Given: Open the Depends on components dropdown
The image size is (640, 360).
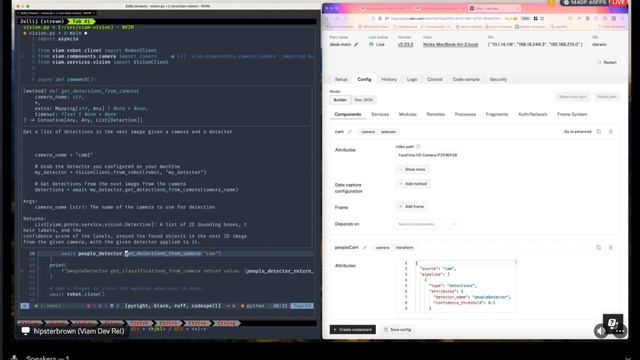Looking at the screenshot, I should click(x=426, y=224).
